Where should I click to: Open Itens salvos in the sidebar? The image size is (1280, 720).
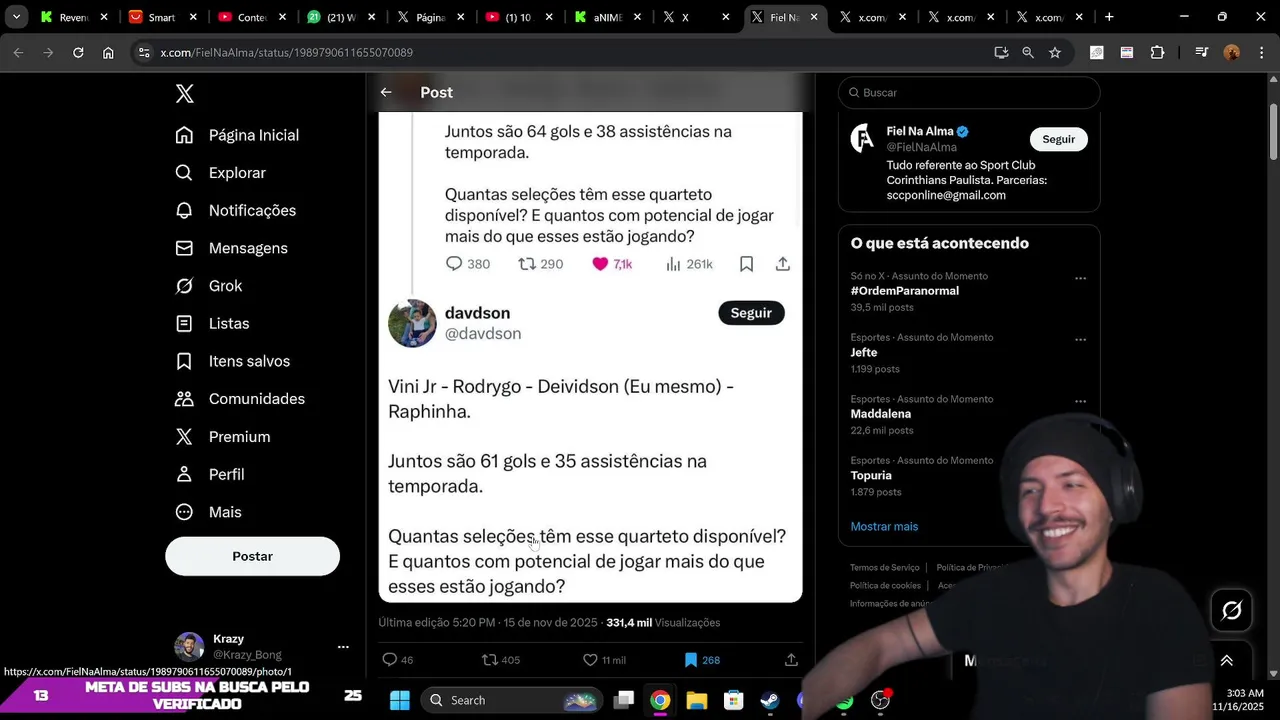(232, 361)
